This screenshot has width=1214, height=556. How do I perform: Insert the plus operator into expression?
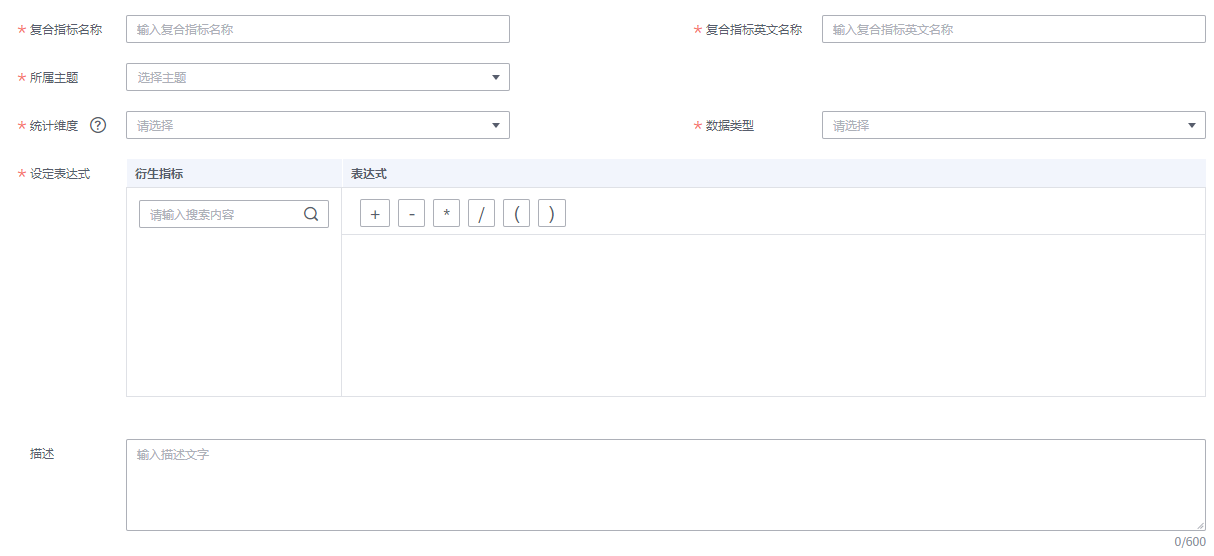click(x=375, y=214)
